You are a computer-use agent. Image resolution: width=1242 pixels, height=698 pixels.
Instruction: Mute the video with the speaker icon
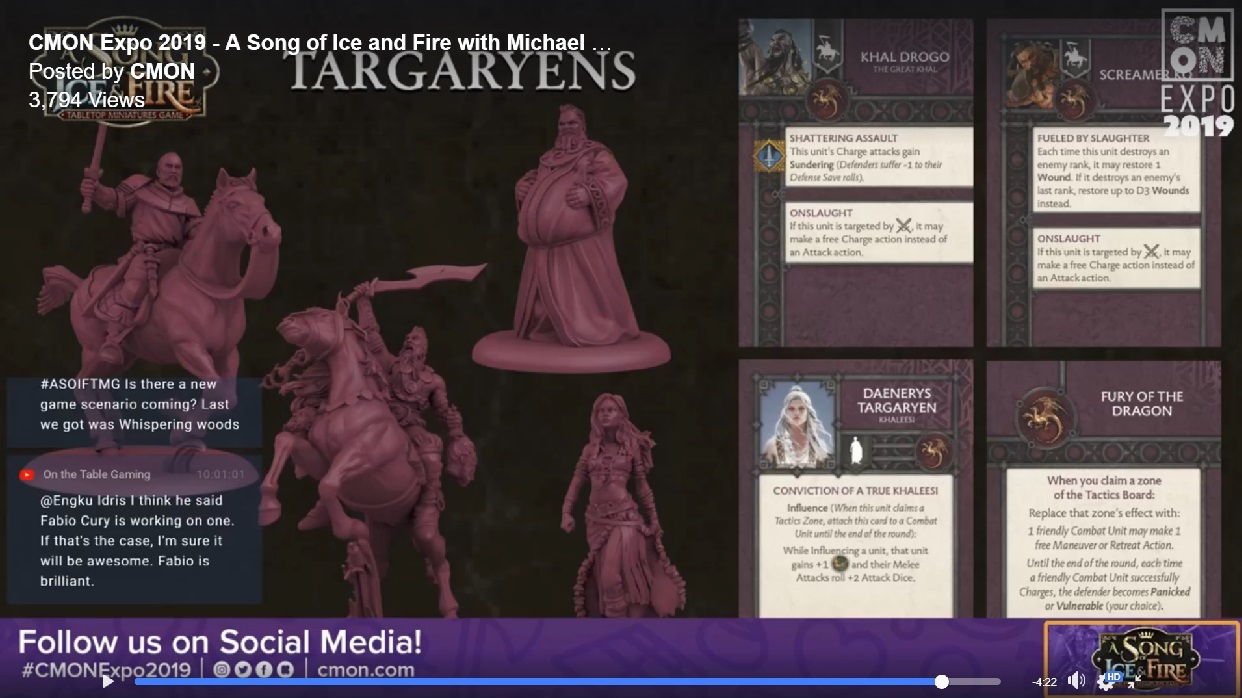(x=1076, y=681)
